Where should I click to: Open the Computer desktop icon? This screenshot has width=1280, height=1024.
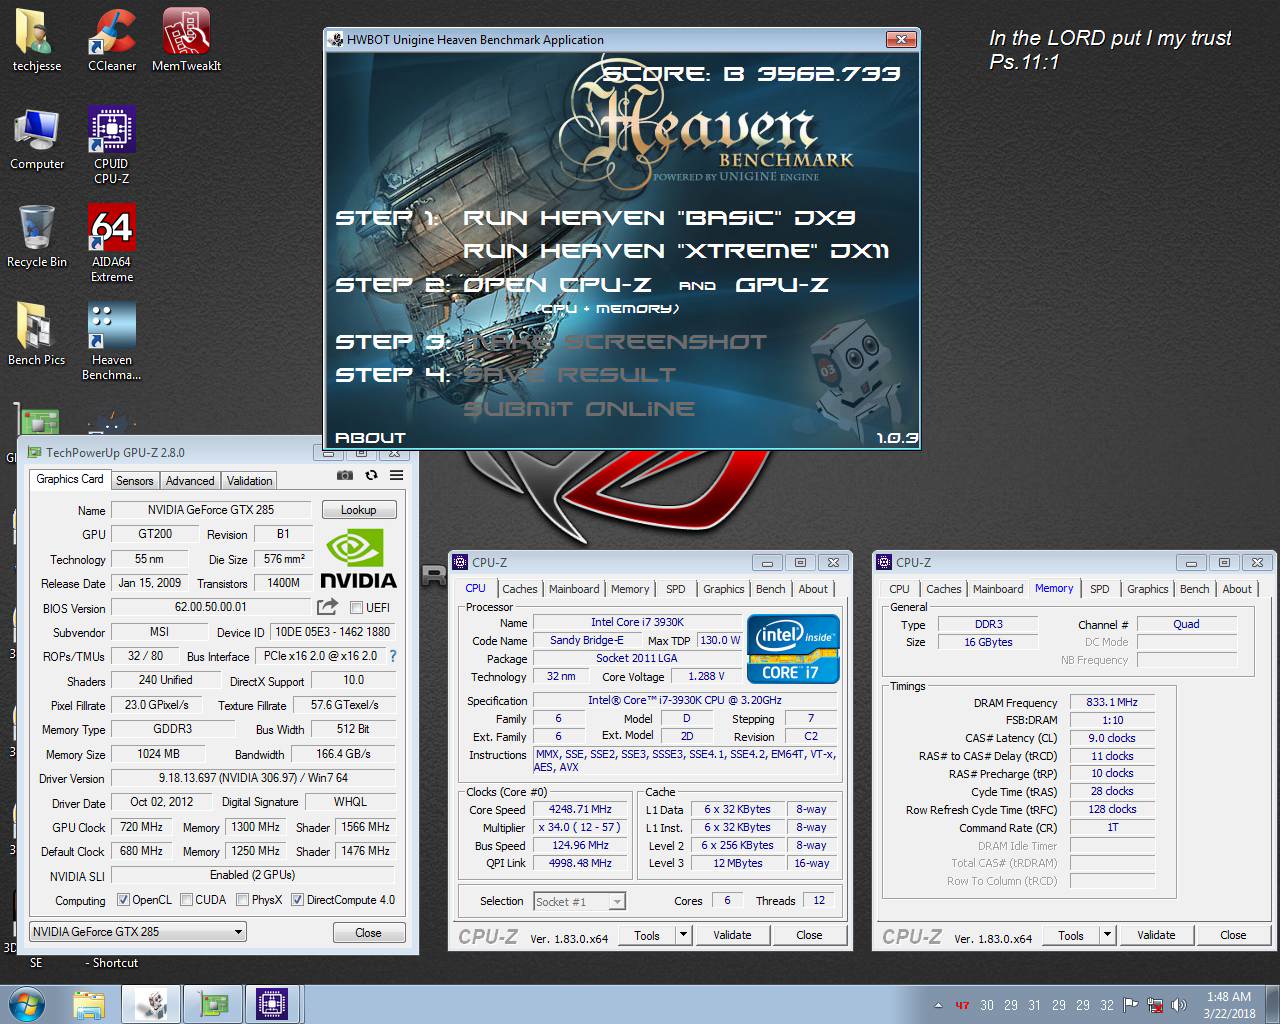[x=37, y=138]
